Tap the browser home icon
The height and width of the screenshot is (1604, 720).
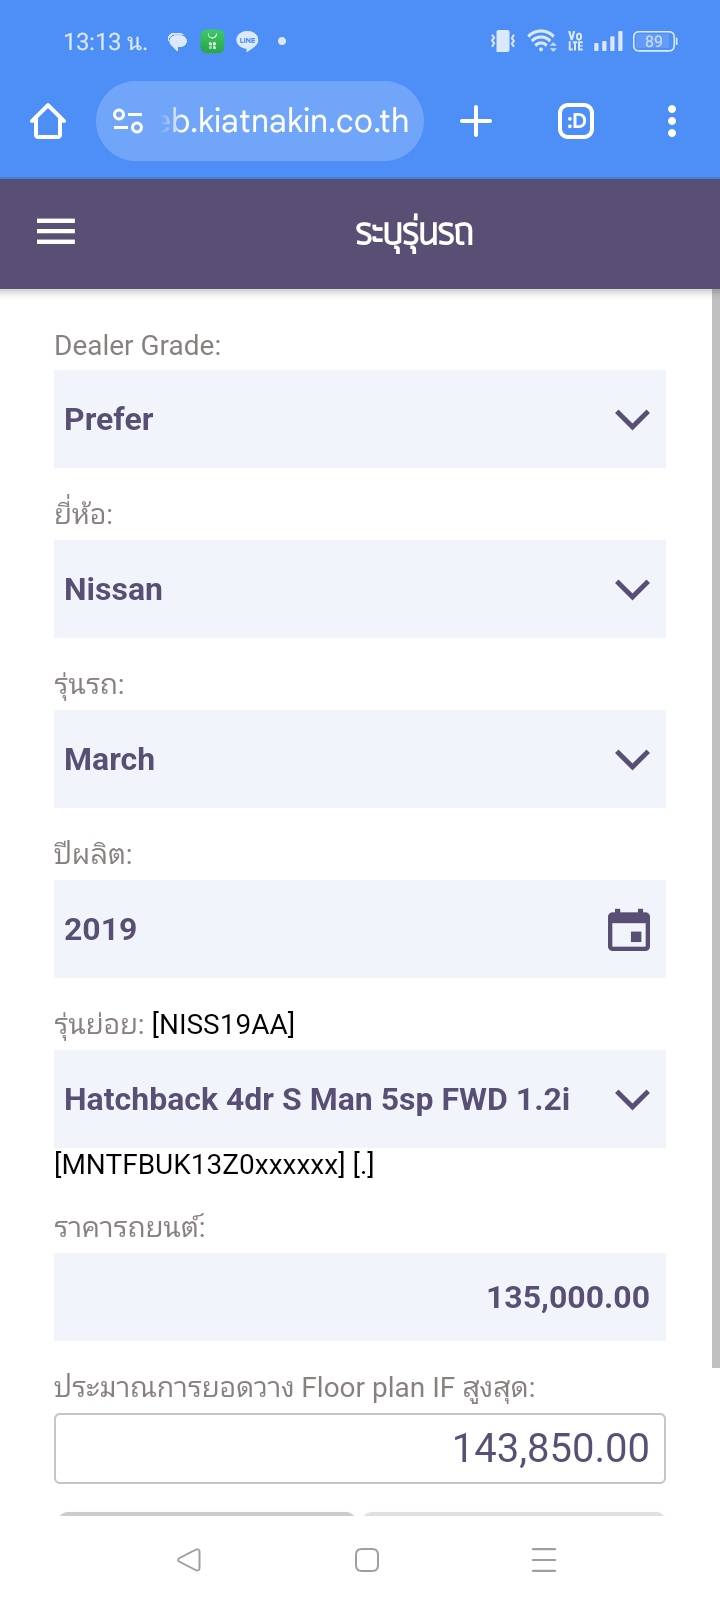pyautogui.click(x=47, y=122)
